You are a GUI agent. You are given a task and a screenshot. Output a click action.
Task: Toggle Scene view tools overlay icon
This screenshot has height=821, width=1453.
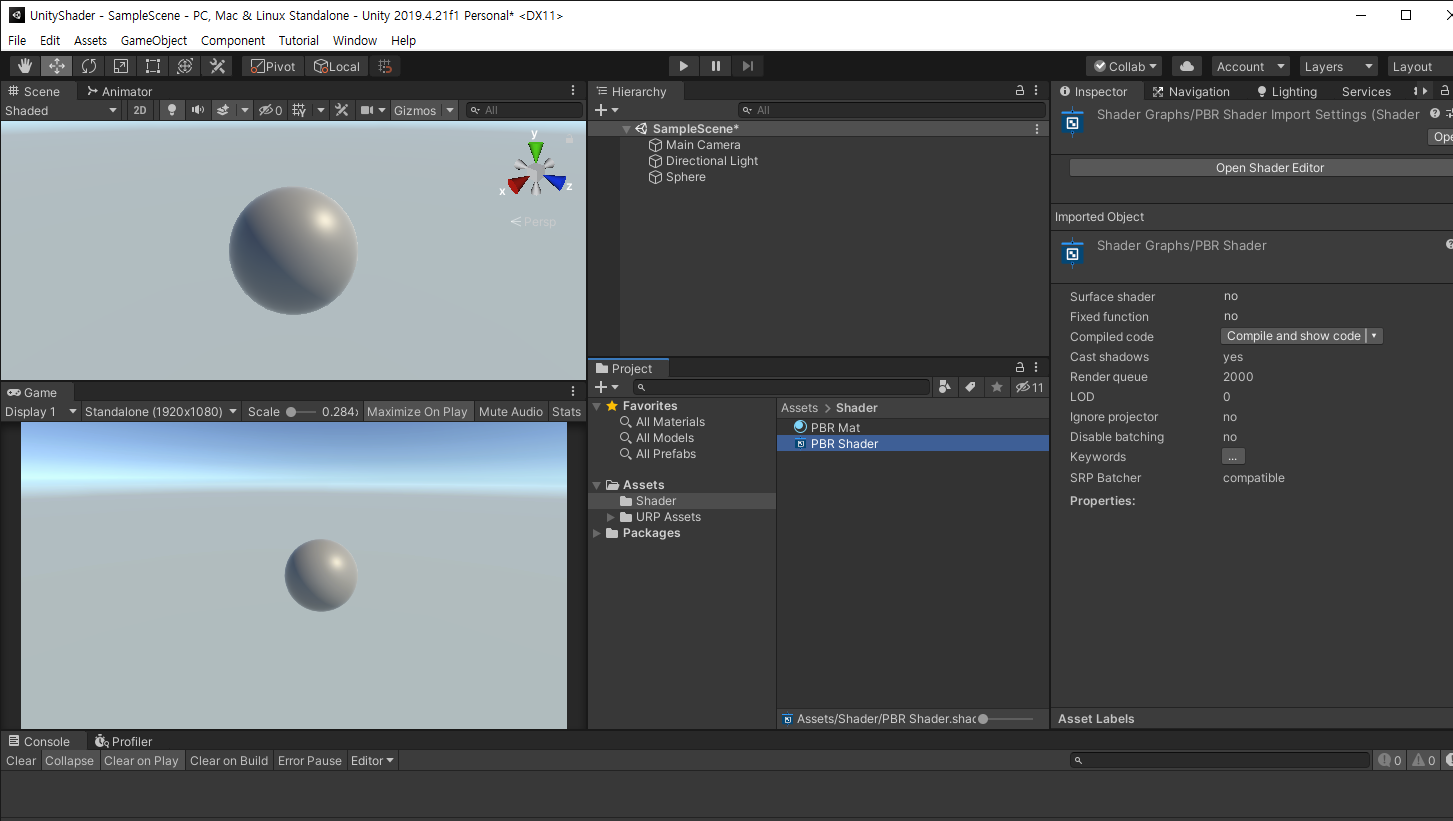[342, 110]
